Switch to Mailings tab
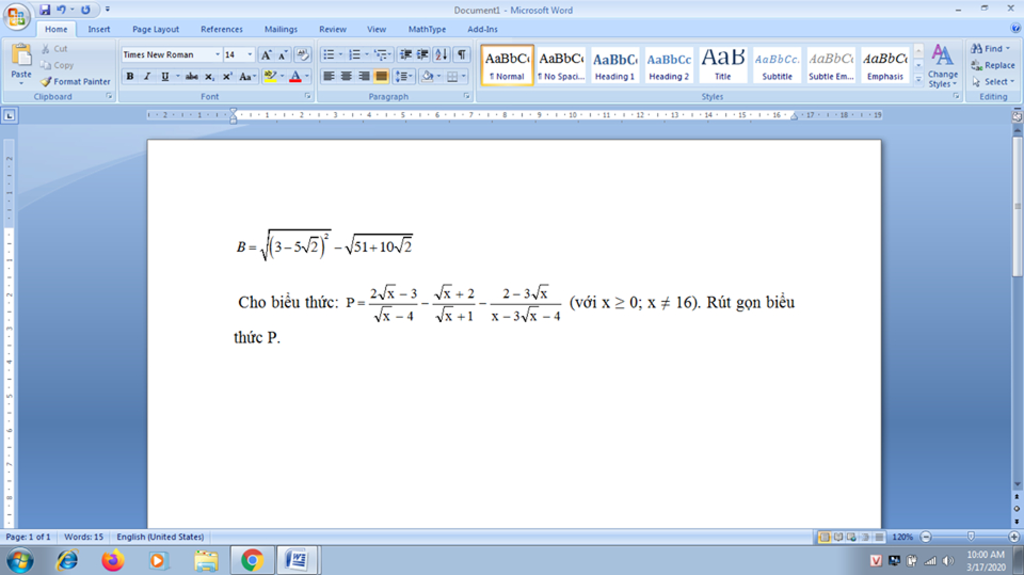The height and width of the screenshot is (575, 1024). pyautogui.click(x=281, y=29)
